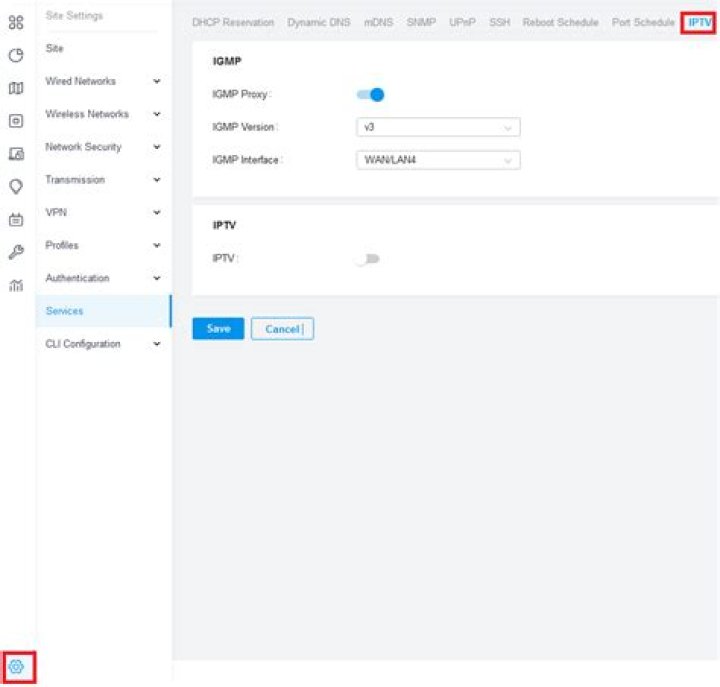Expand the VPN section chevron
Screen dimensions: 720x687
[156, 213]
